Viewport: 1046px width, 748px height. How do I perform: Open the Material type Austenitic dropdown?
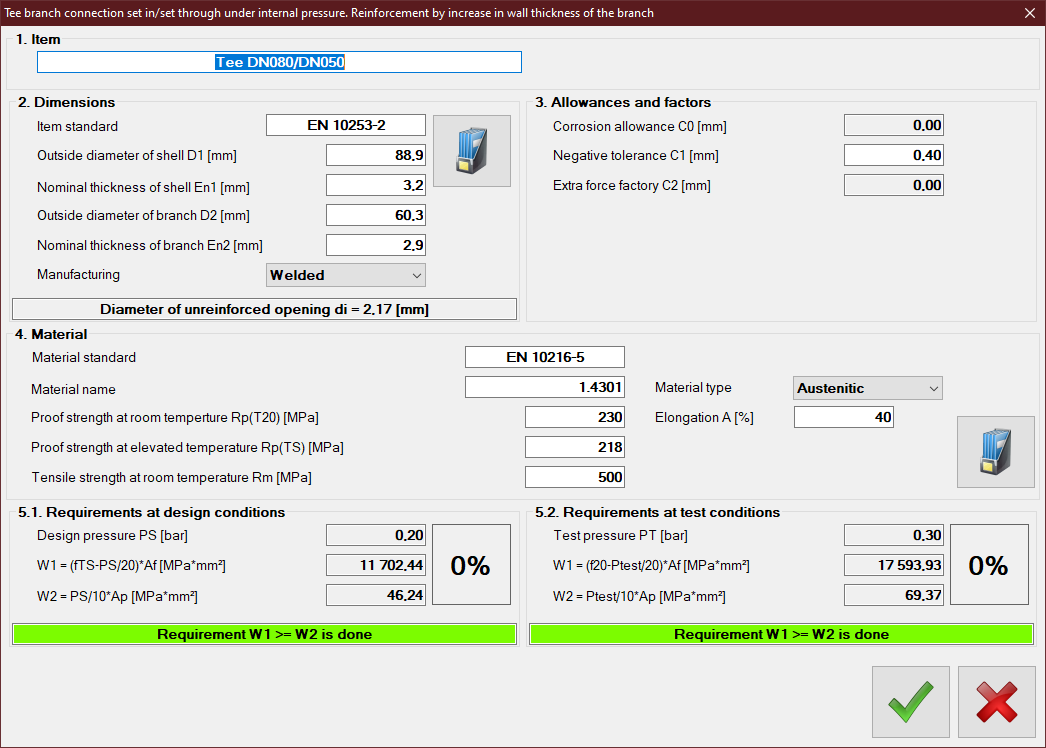coord(868,388)
